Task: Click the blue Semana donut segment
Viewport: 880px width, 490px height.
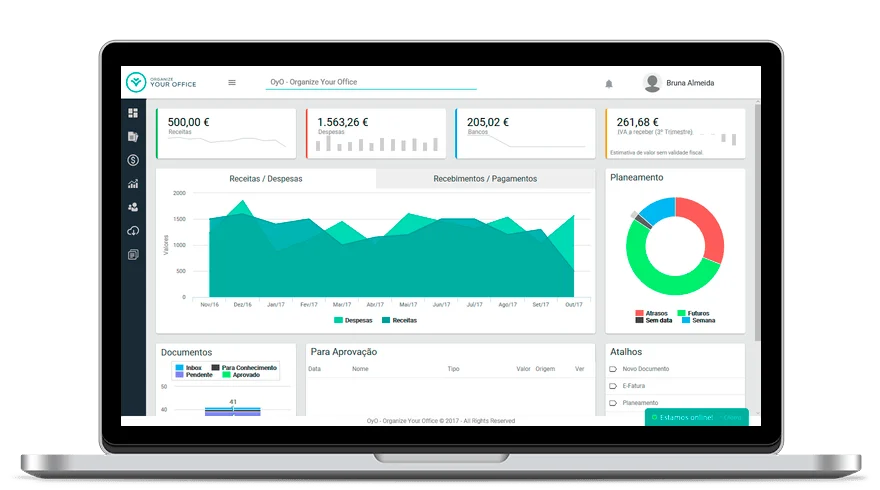Action: [x=659, y=208]
